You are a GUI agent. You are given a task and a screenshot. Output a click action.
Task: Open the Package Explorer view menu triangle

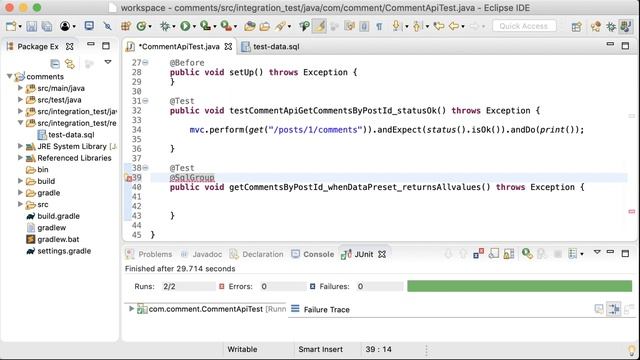tap(108, 62)
